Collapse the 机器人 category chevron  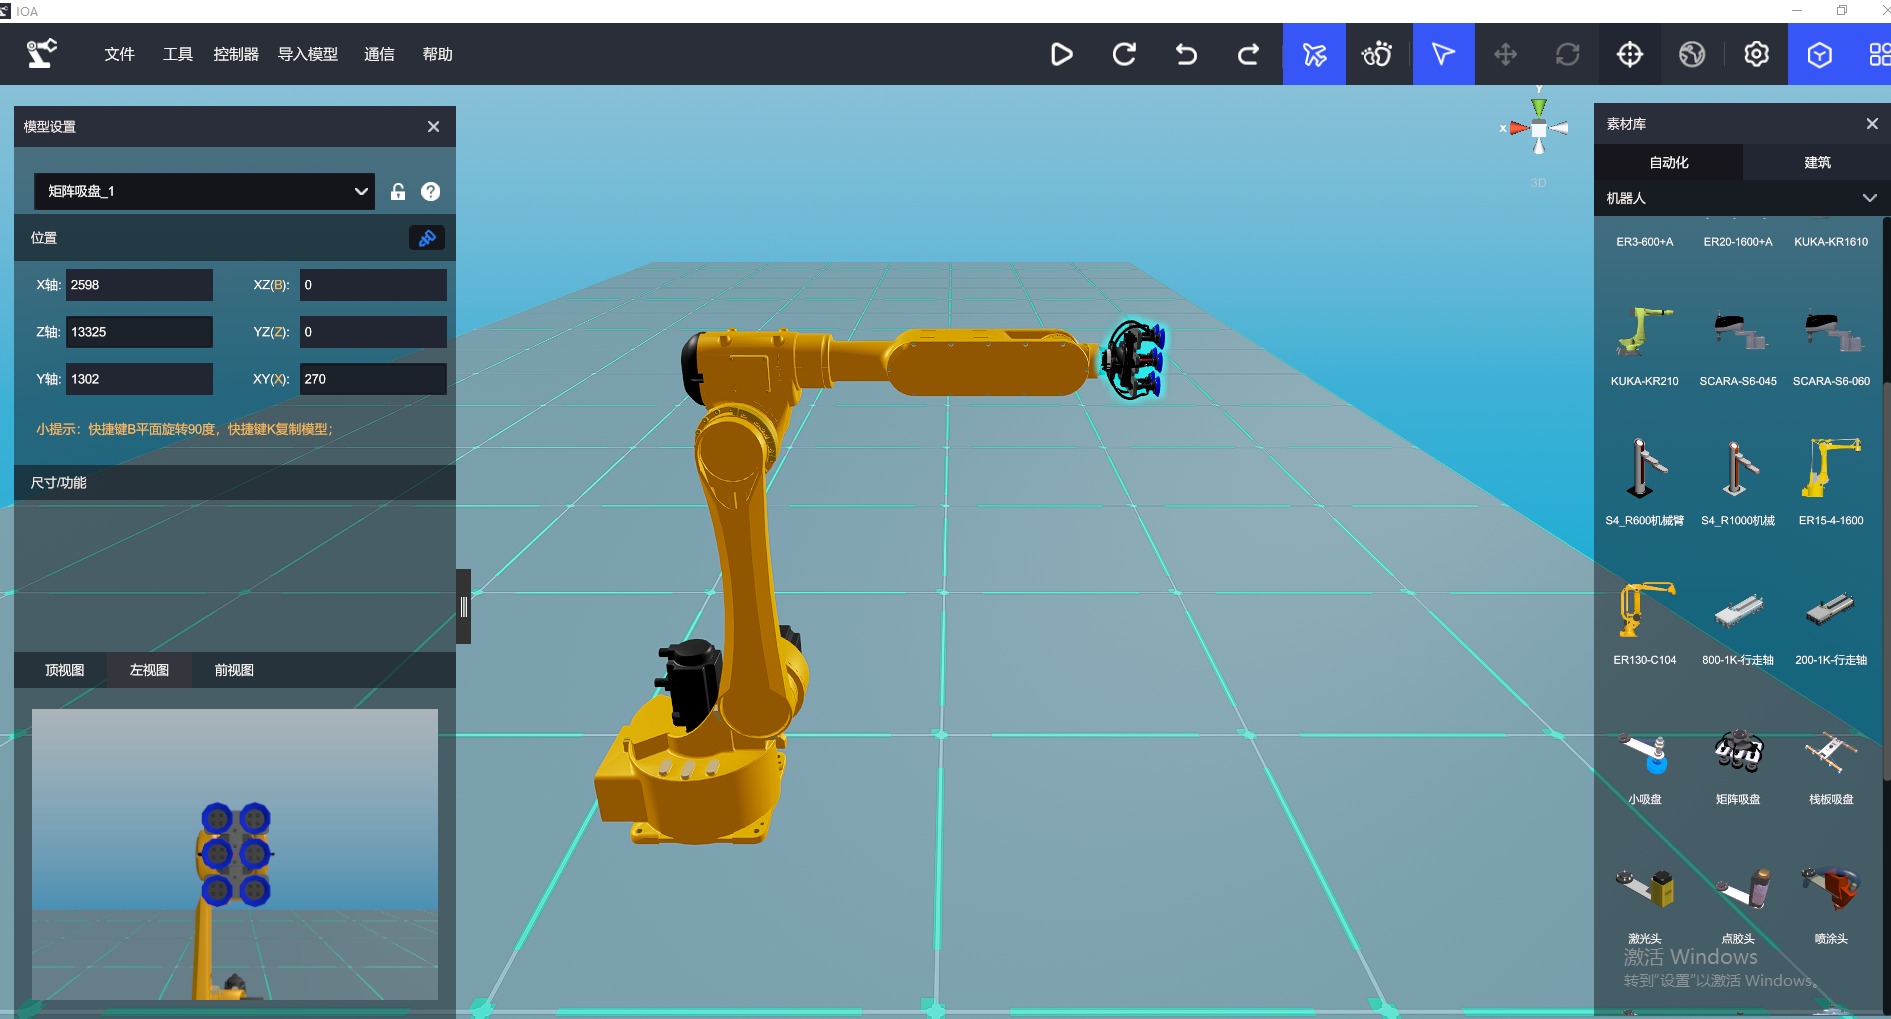pyautogui.click(x=1870, y=198)
